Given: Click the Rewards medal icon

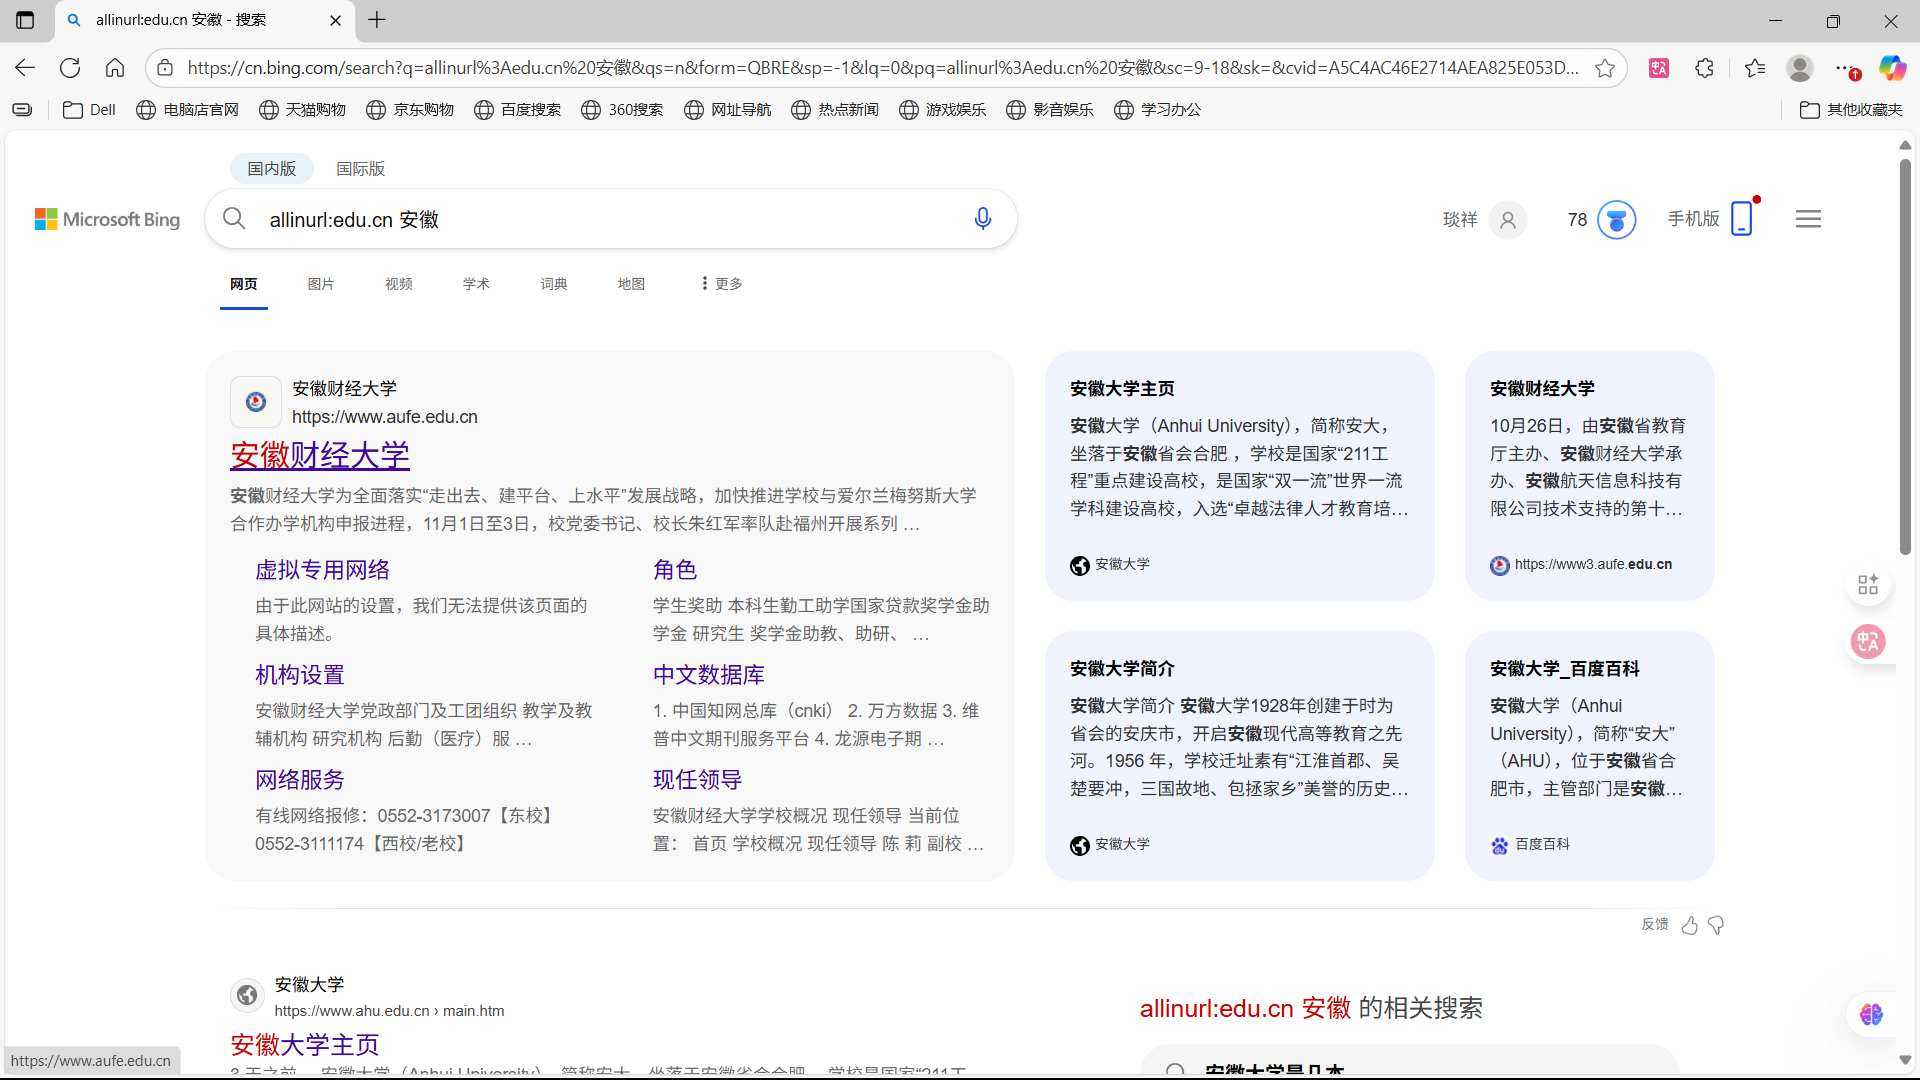Looking at the screenshot, I should pos(1616,219).
